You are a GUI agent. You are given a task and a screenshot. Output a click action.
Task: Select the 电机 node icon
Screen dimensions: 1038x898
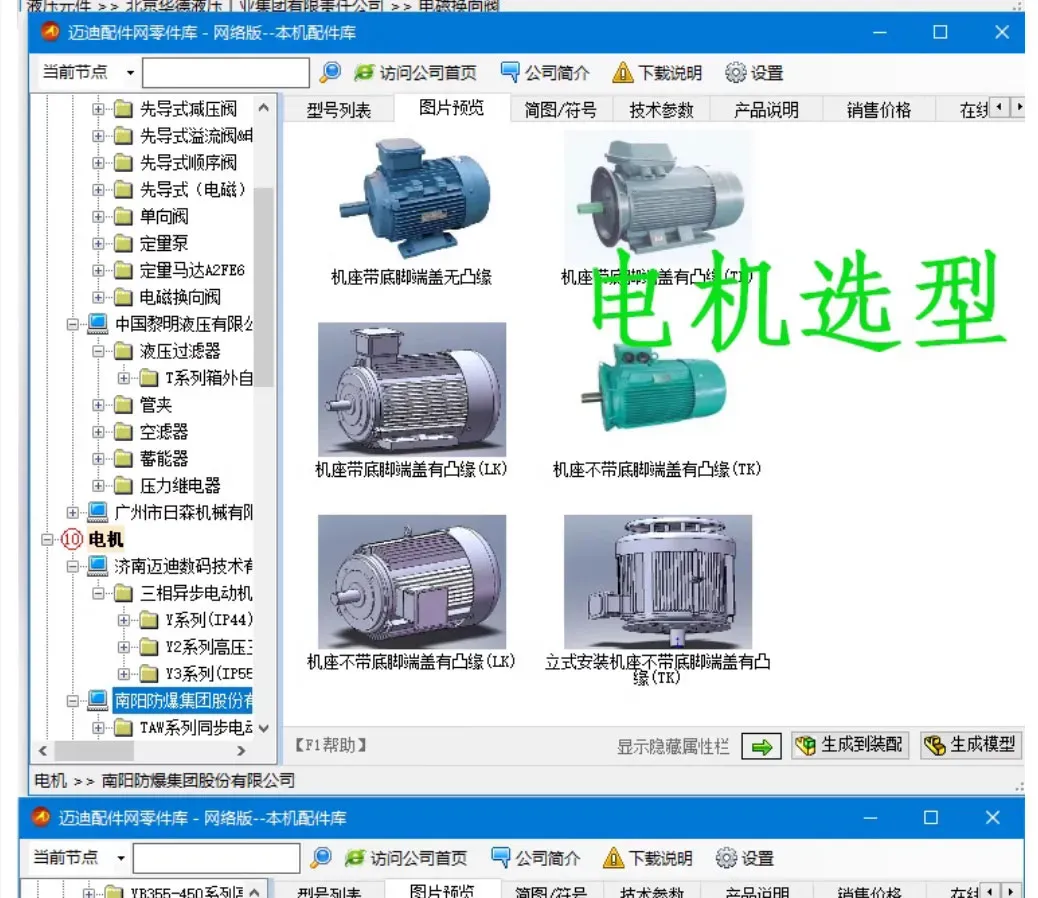click(71, 539)
